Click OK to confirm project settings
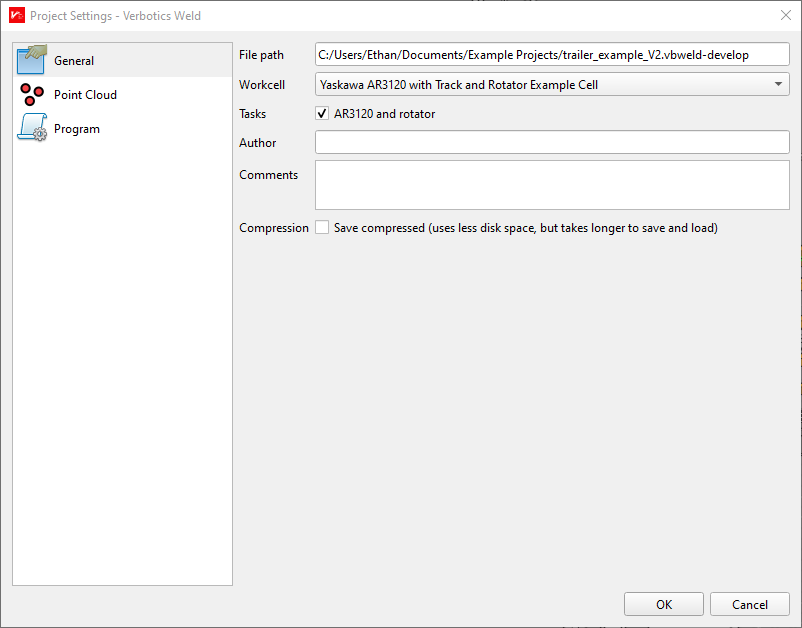The image size is (802, 628). point(663,604)
